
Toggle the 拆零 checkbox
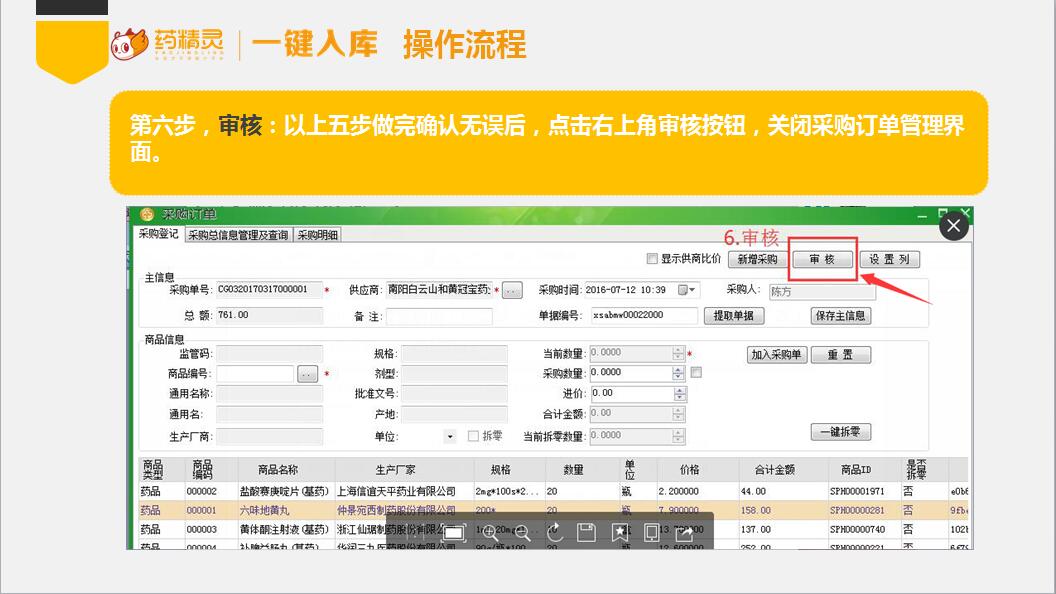[x=474, y=436]
